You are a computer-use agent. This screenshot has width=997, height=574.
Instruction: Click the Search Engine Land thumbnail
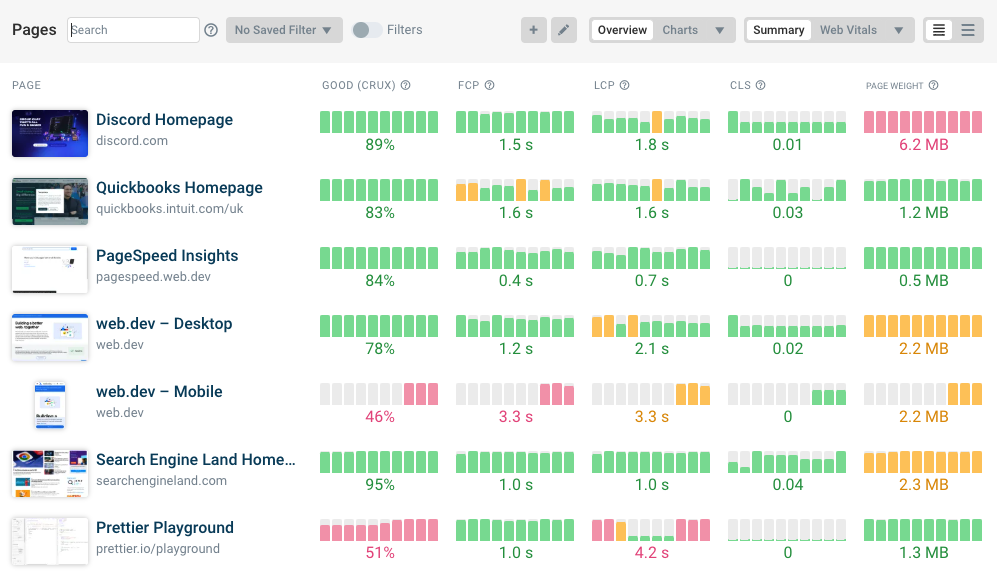coord(50,474)
